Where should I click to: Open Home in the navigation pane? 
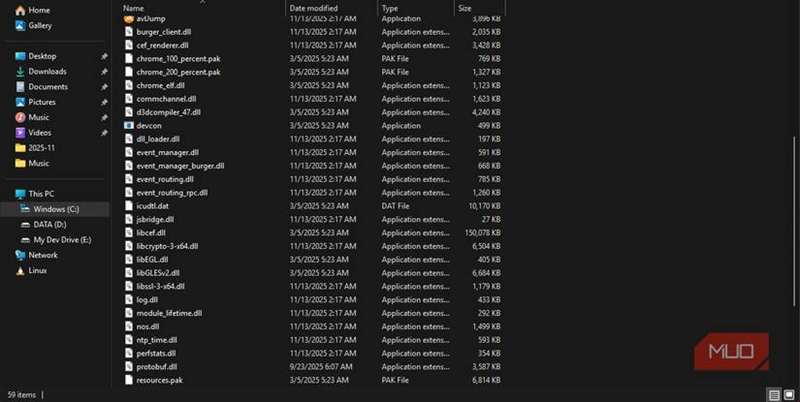tap(39, 10)
